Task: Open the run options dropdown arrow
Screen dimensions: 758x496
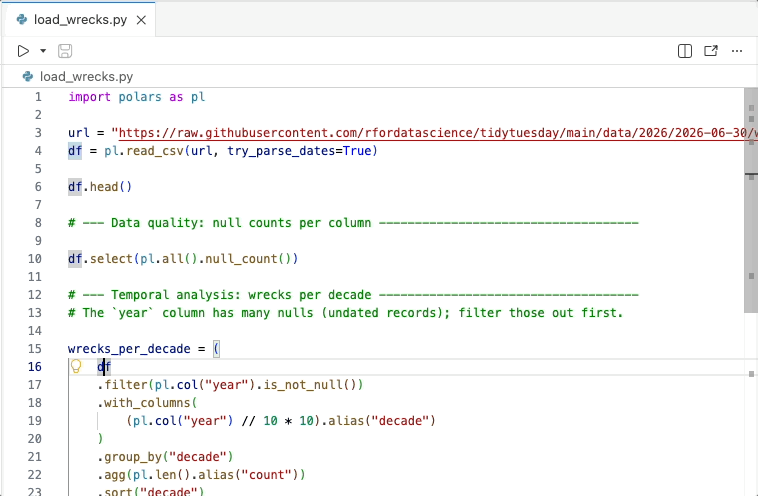Action: (43, 51)
